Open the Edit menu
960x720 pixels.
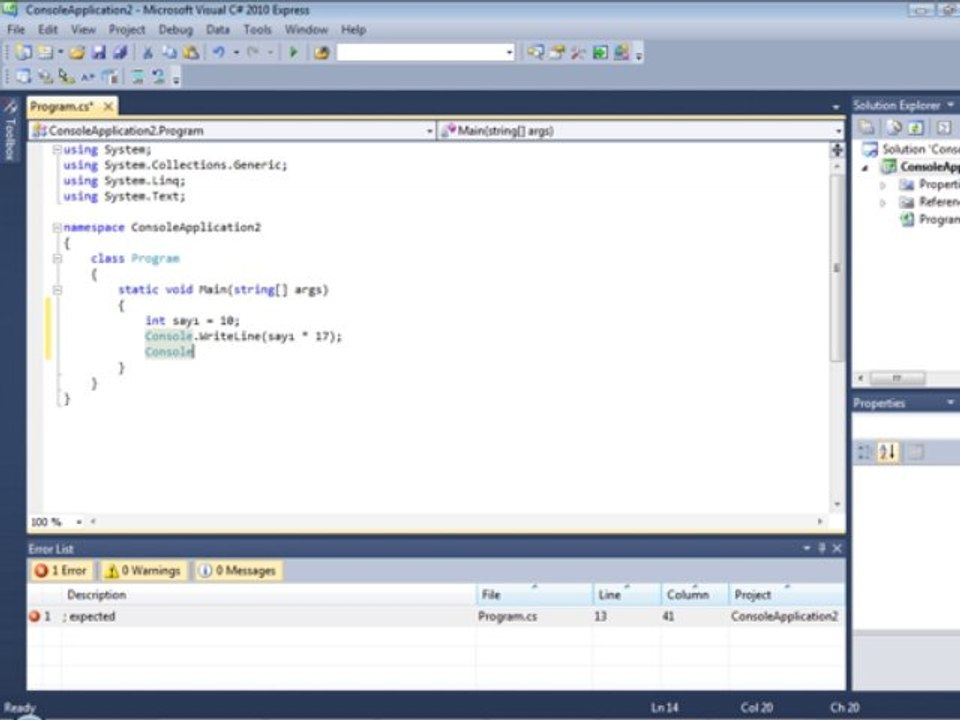(x=48, y=29)
